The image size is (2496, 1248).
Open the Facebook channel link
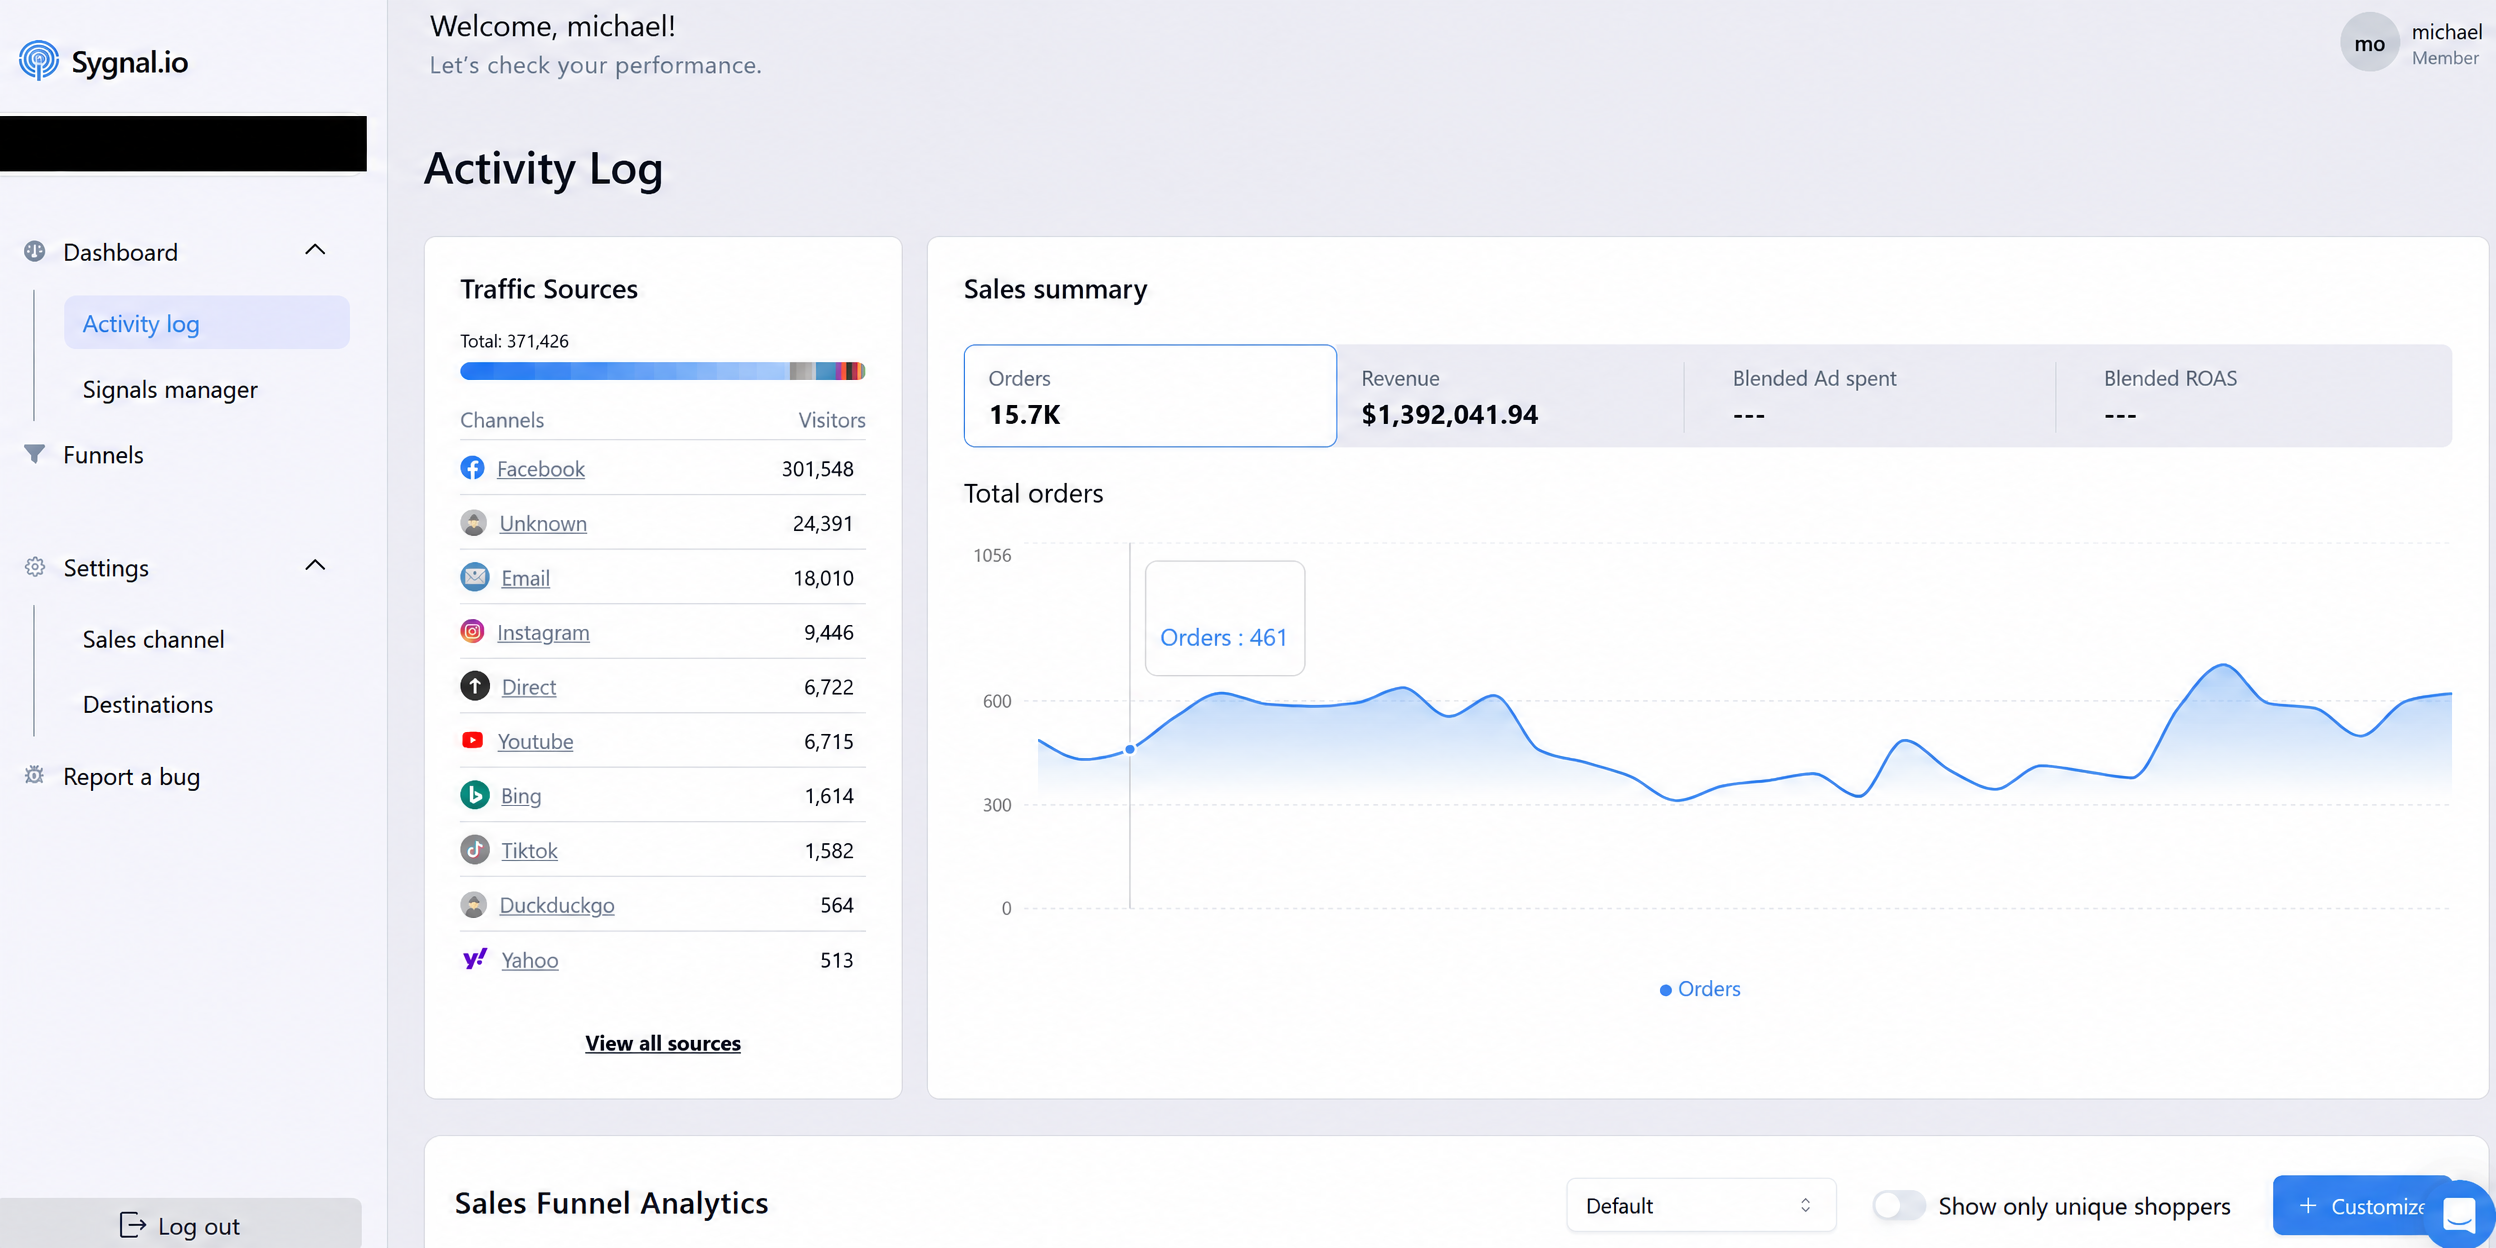[x=541, y=468]
